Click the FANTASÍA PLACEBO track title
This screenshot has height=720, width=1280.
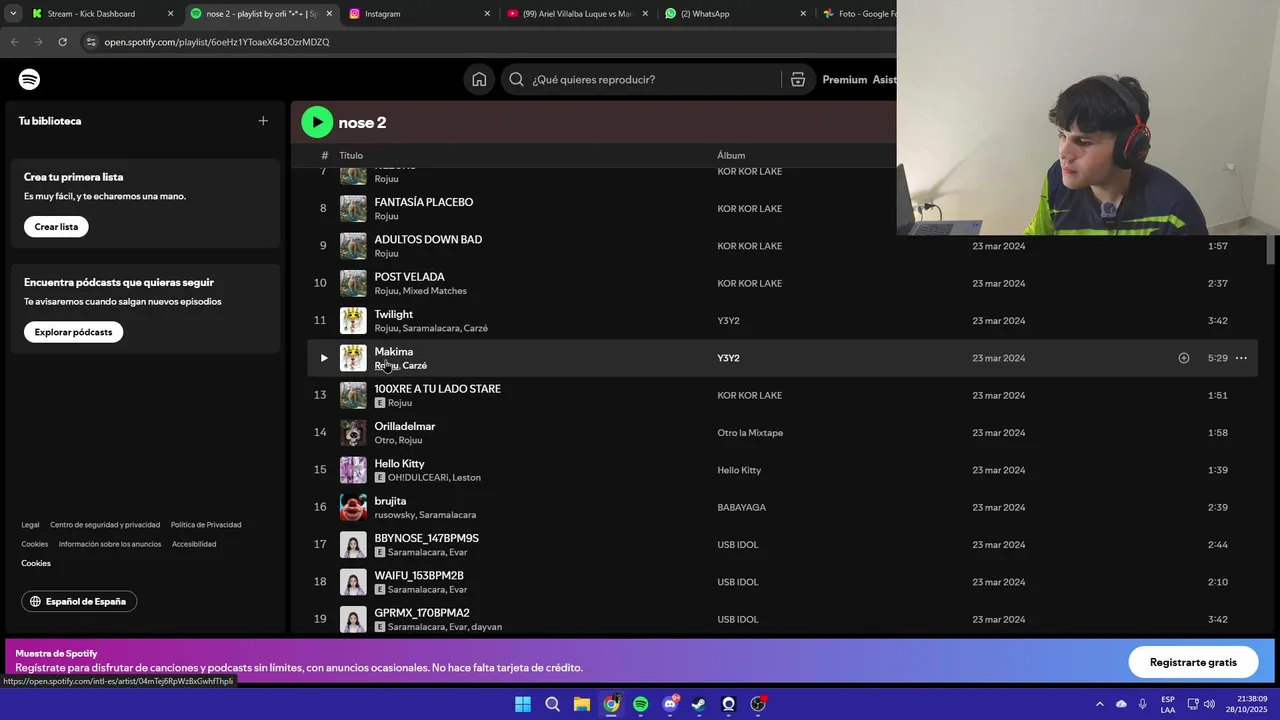point(424,202)
